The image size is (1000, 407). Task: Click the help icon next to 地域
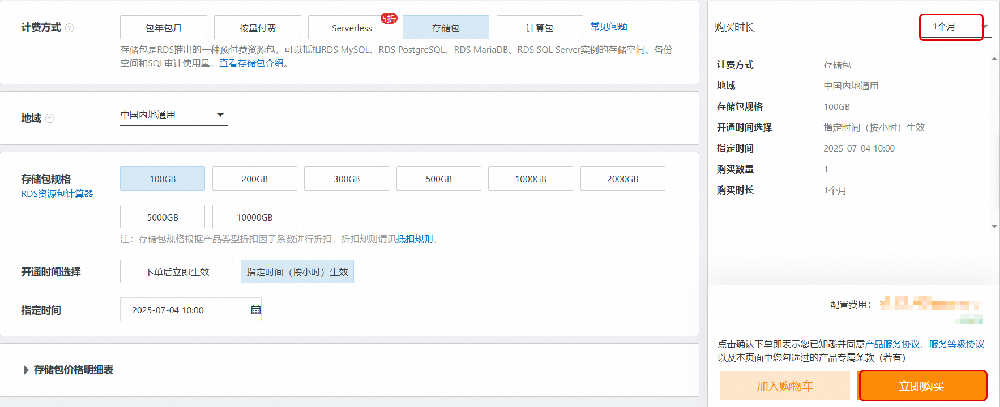click(x=50, y=118)
